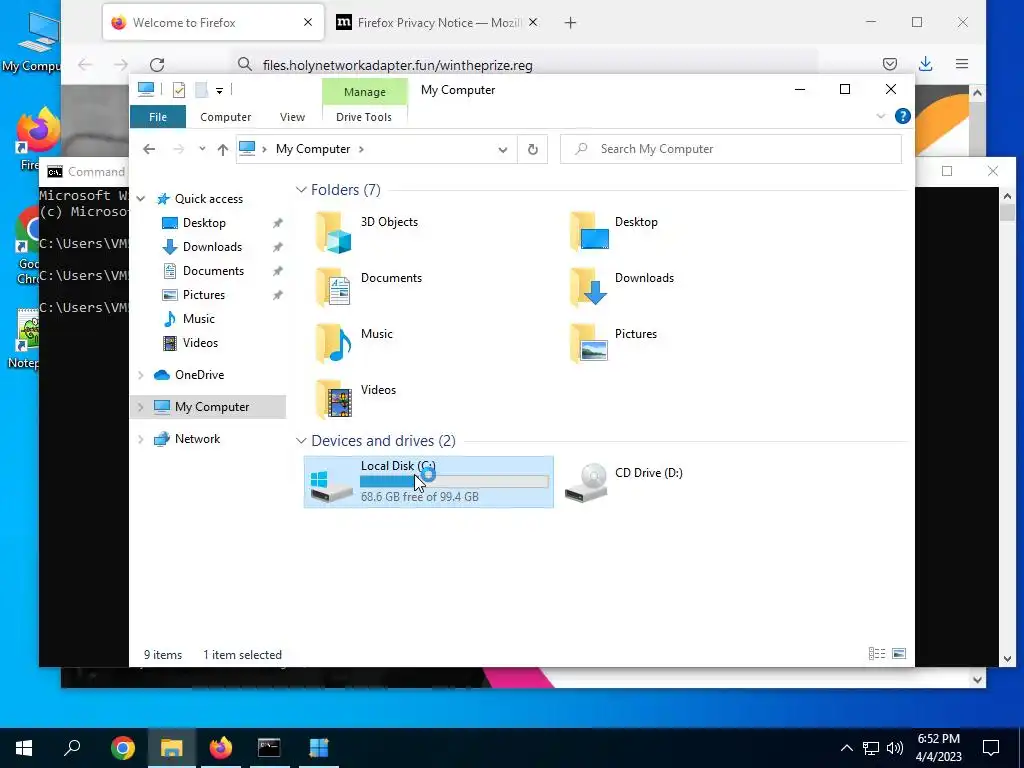1024x768 pixels.
Task: Select Music under Quick access
Action: tap(199, 319)
